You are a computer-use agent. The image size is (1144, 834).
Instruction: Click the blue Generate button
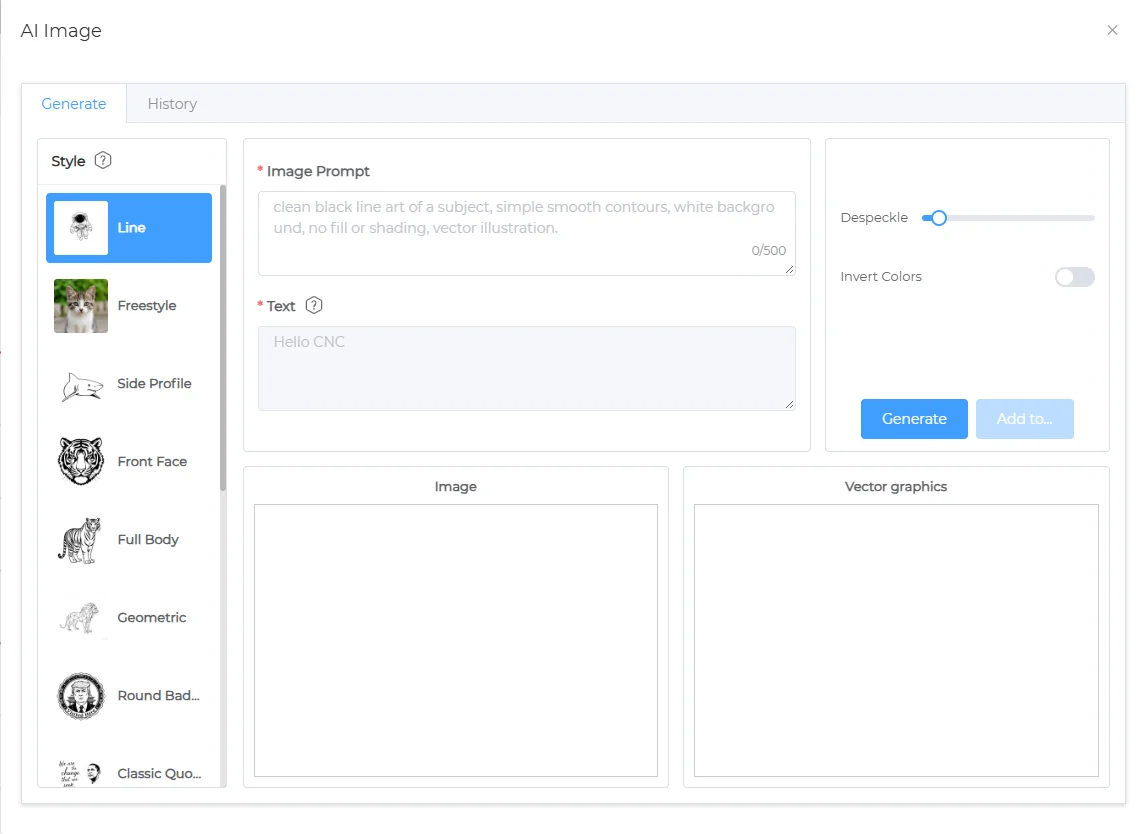[914, 419]
